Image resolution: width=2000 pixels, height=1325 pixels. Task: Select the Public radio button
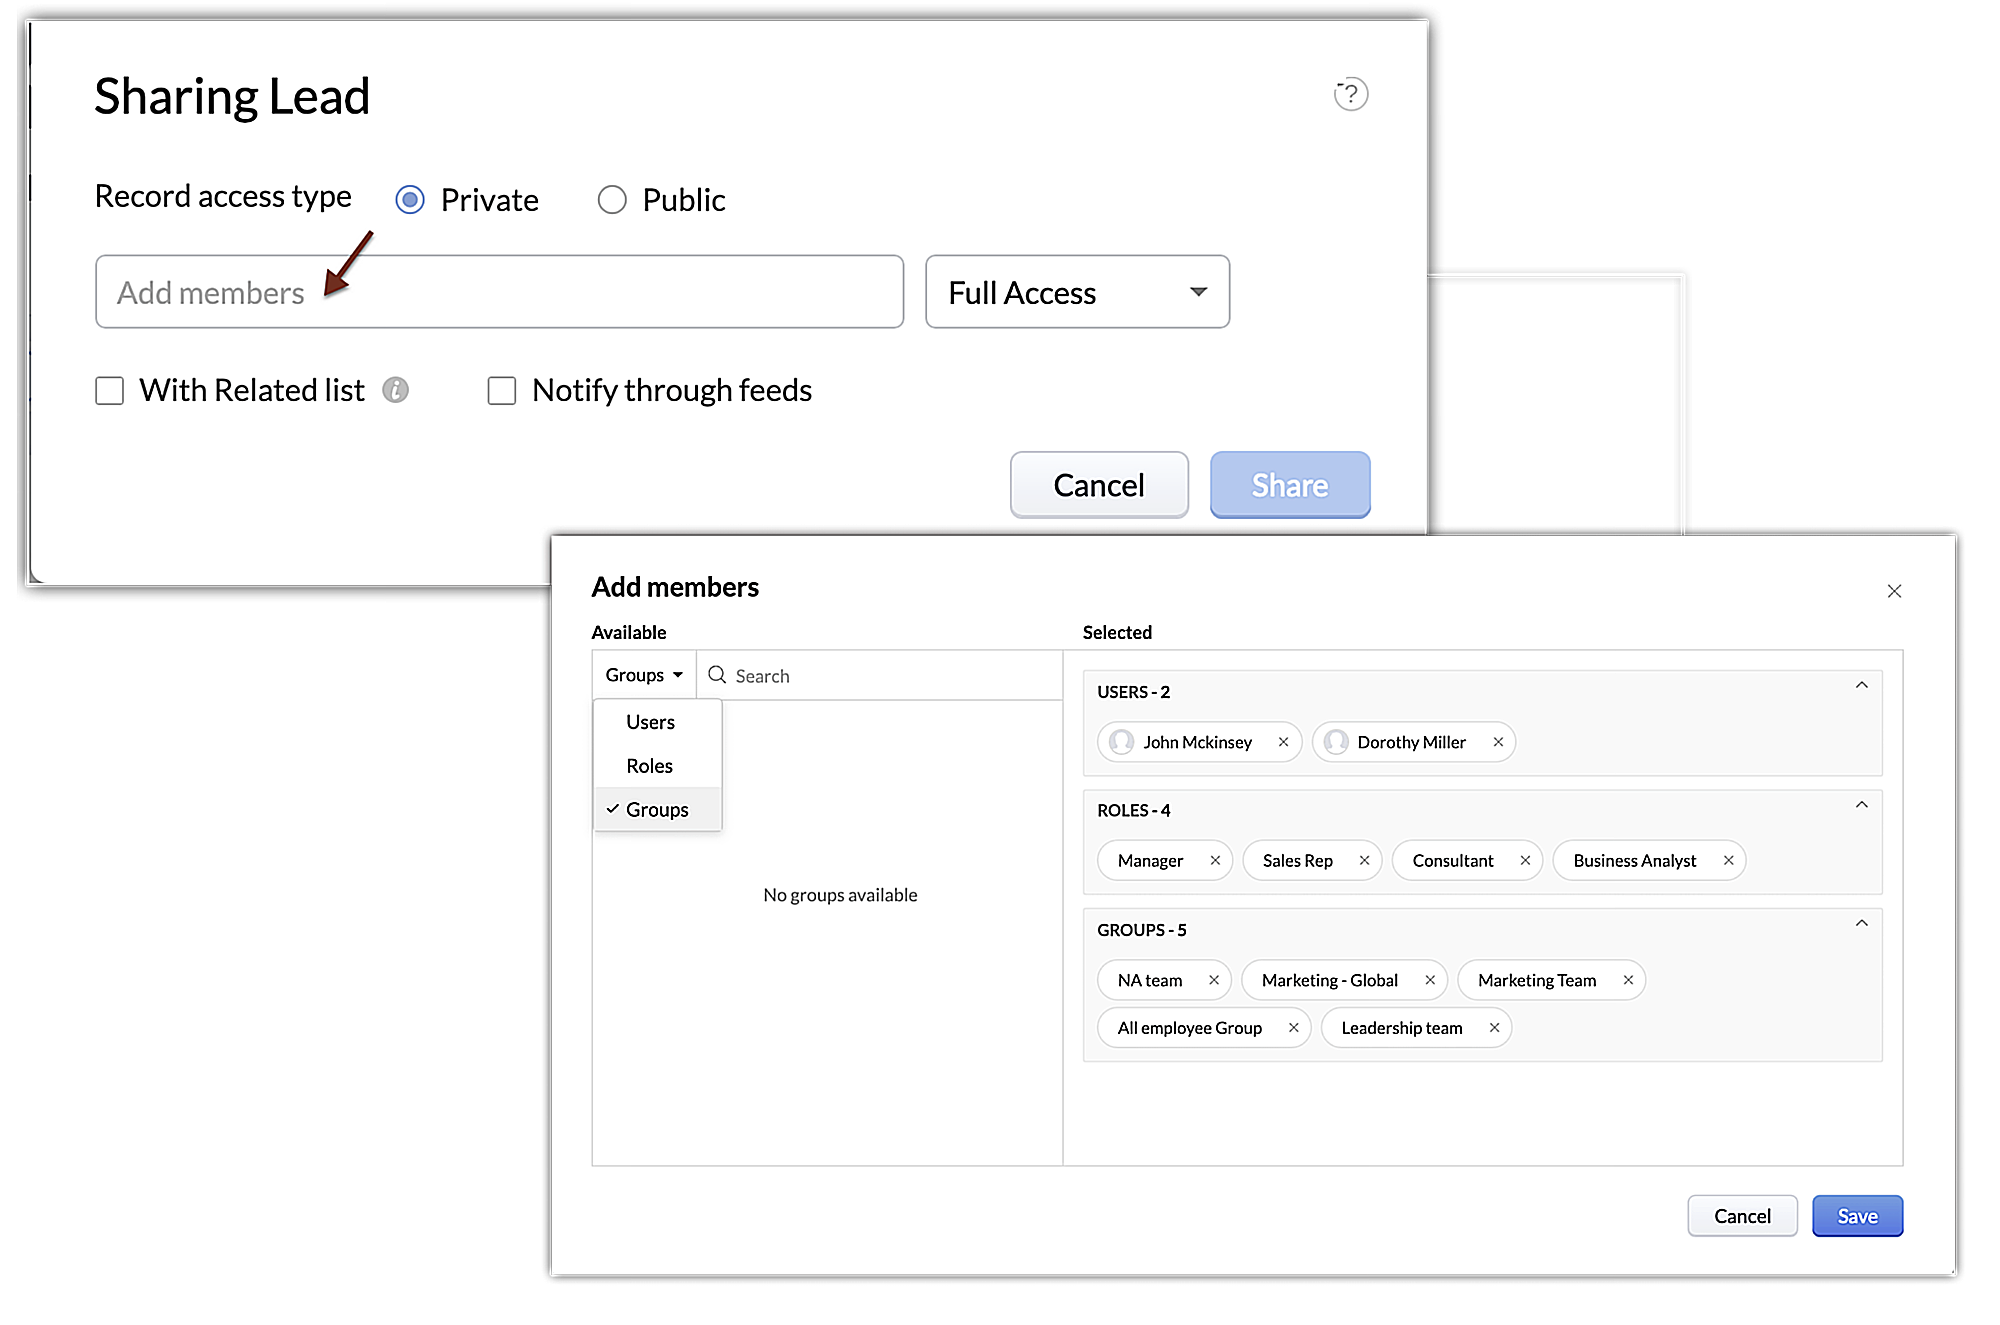tap(612, 198)
